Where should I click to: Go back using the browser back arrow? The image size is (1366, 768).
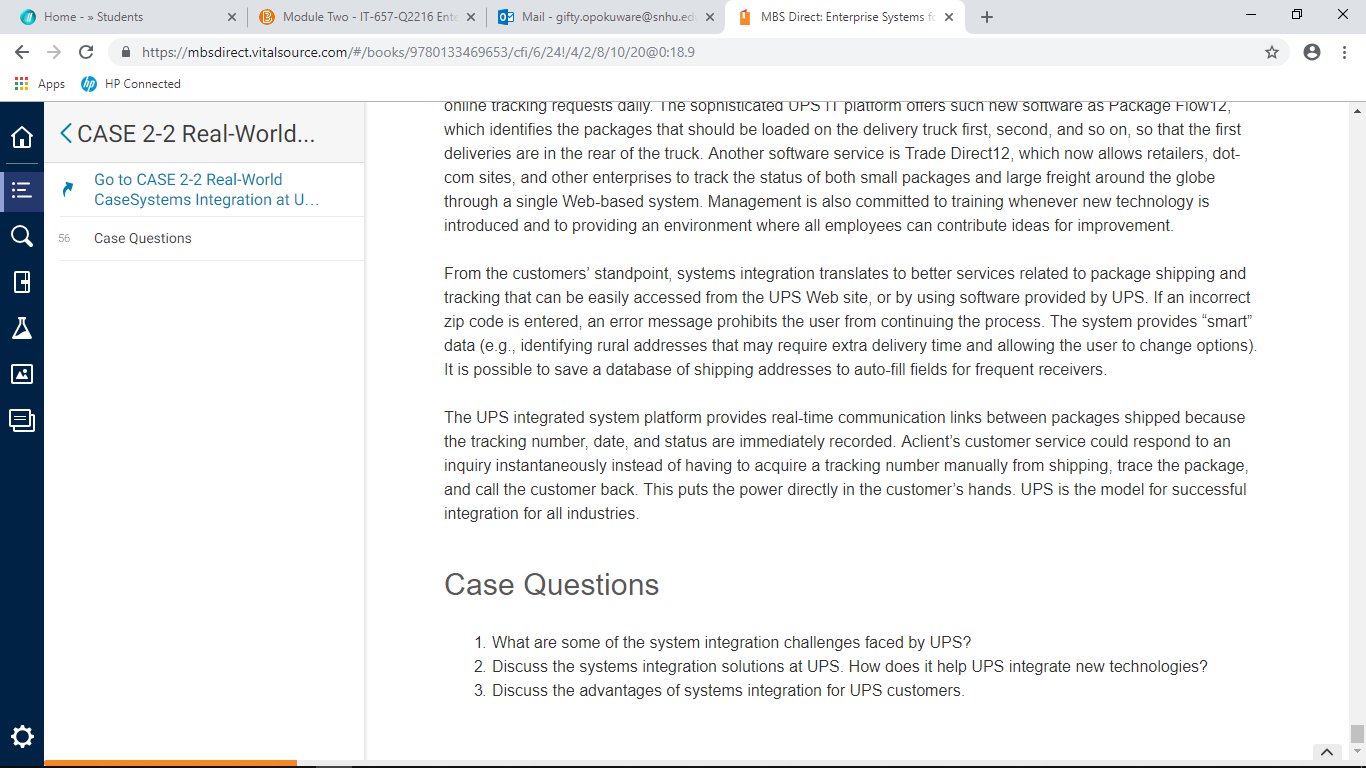20,52
